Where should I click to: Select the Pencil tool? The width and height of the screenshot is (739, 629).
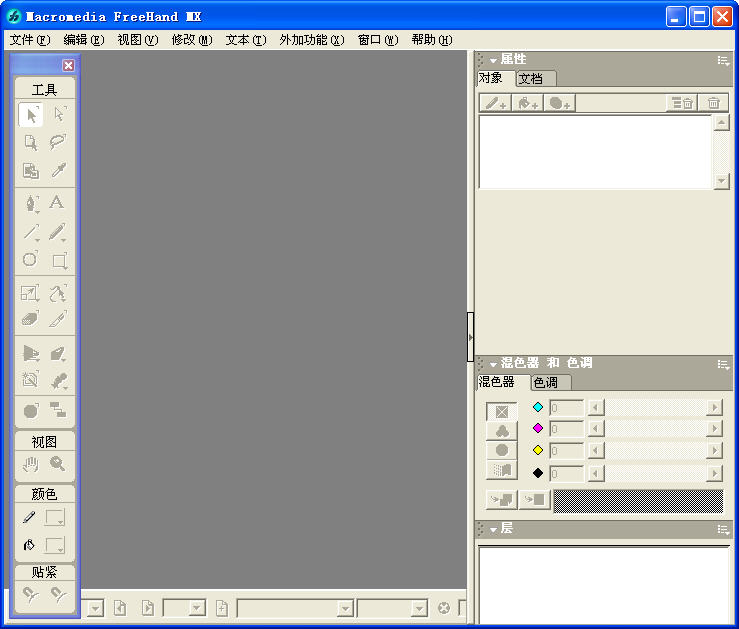point(58,232)
